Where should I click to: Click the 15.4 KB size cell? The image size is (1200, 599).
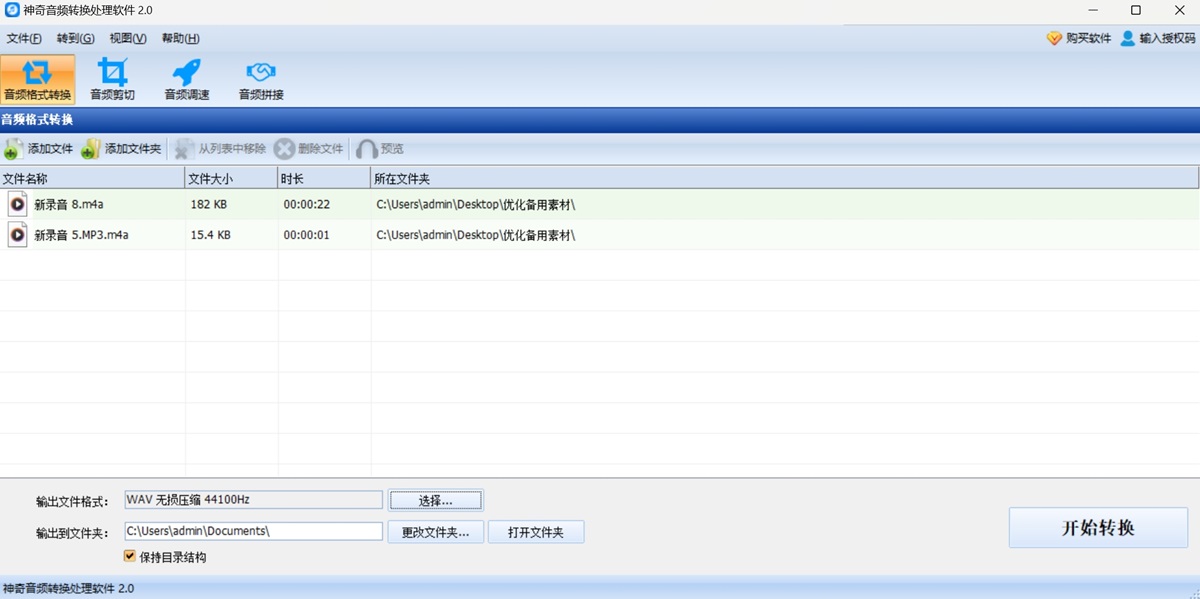click(x=211, y=236)
